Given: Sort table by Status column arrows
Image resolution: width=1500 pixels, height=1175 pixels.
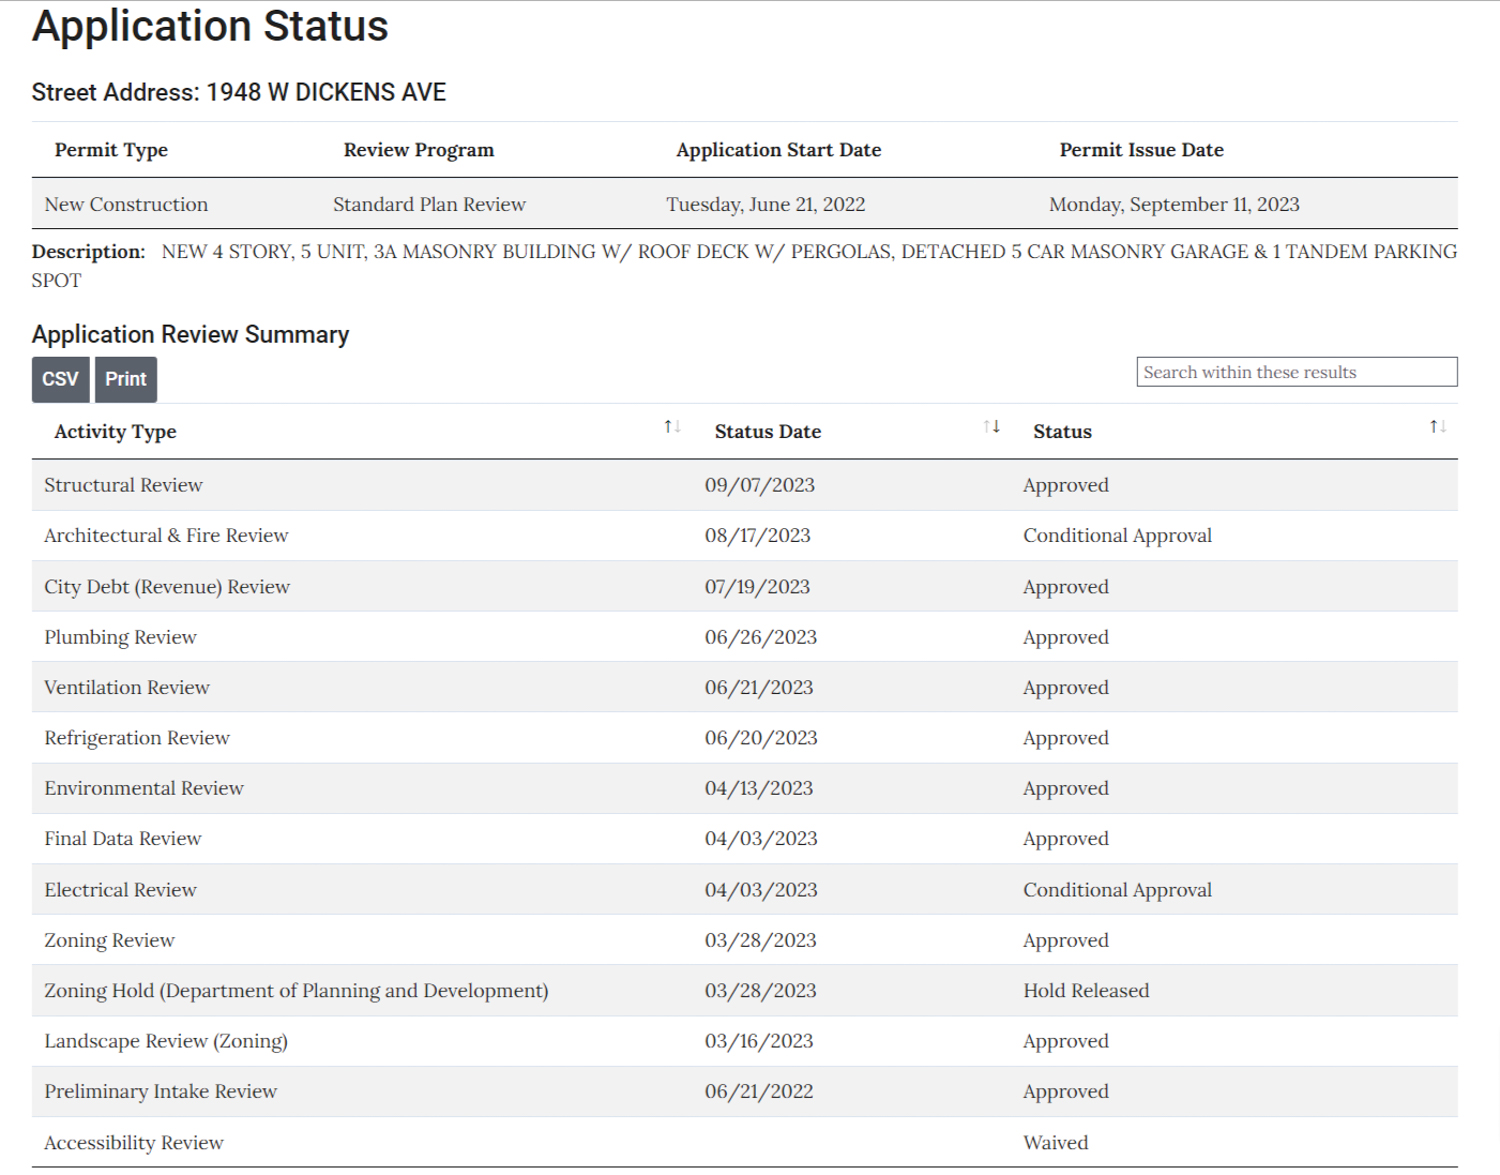Looking at the screenshot, I should [1438, 427].
